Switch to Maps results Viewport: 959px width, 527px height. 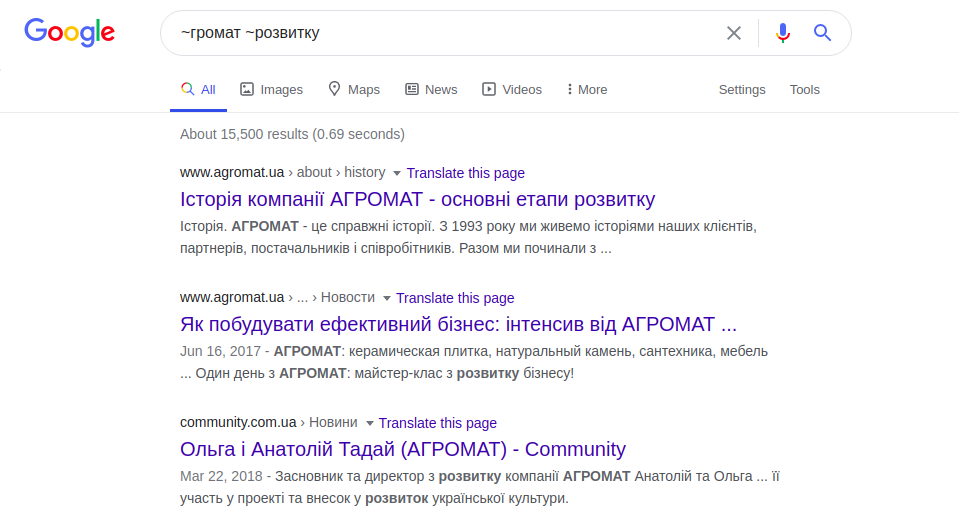coord(354,89)
